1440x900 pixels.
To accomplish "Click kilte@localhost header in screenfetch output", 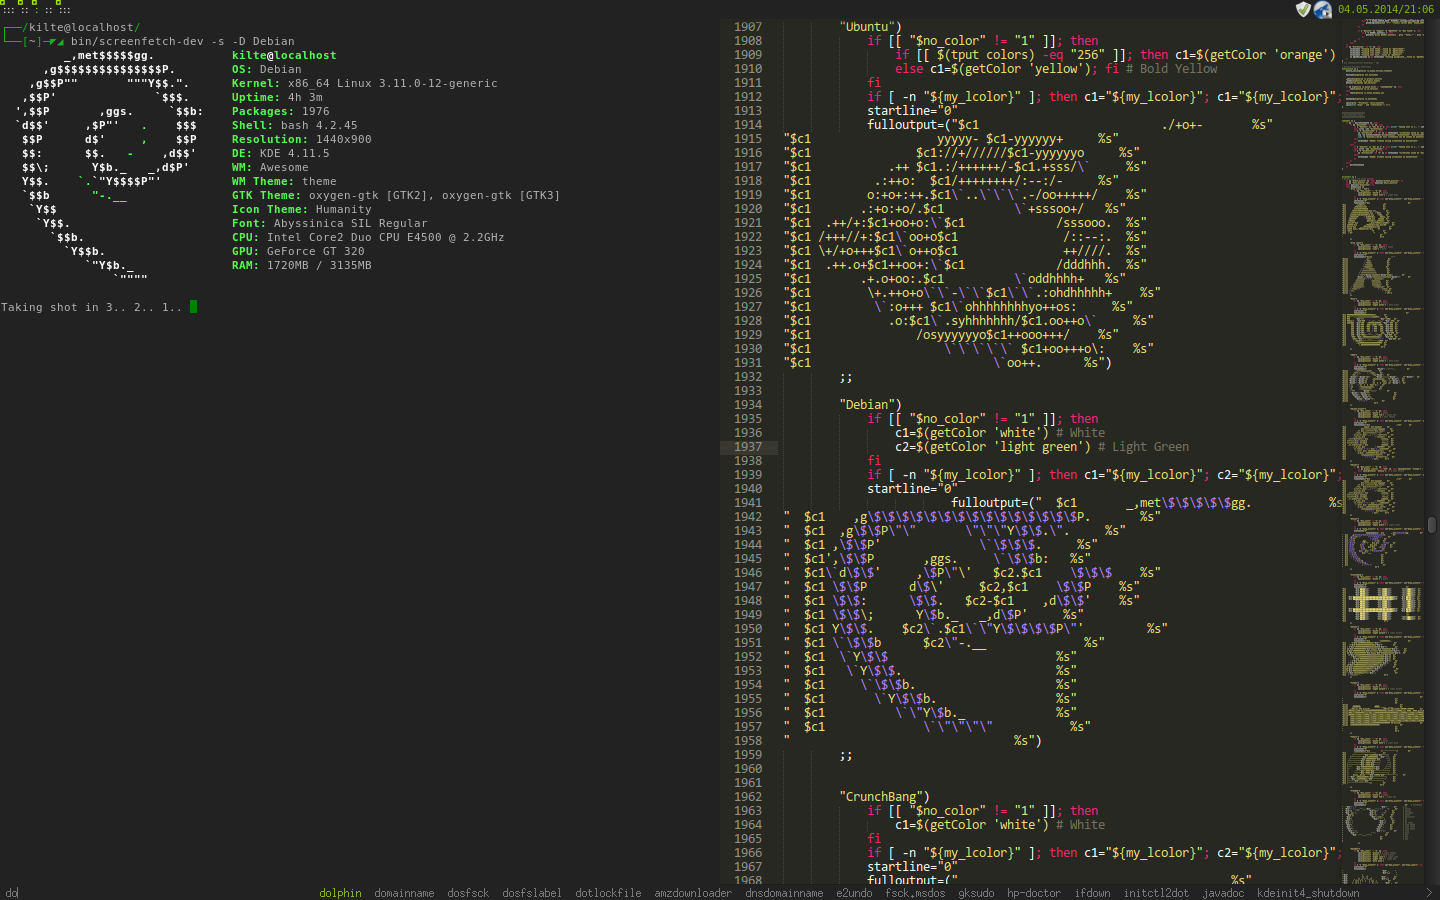I will [284, 56].
